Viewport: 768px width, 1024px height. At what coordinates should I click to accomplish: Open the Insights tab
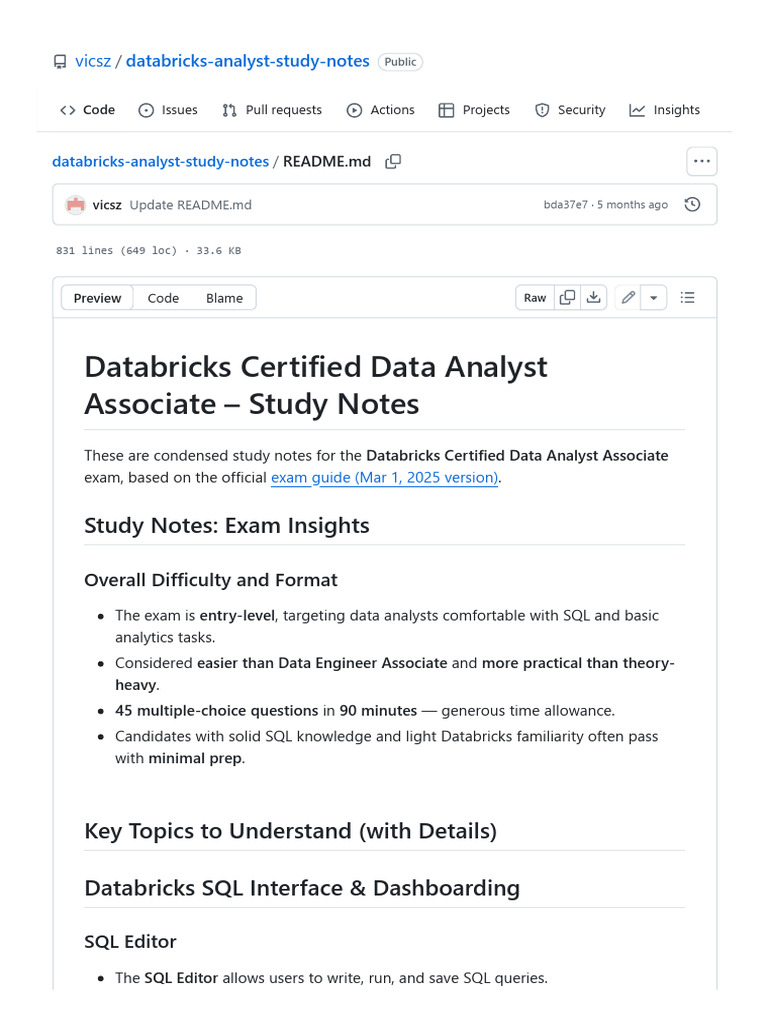(x=665, y=110)
